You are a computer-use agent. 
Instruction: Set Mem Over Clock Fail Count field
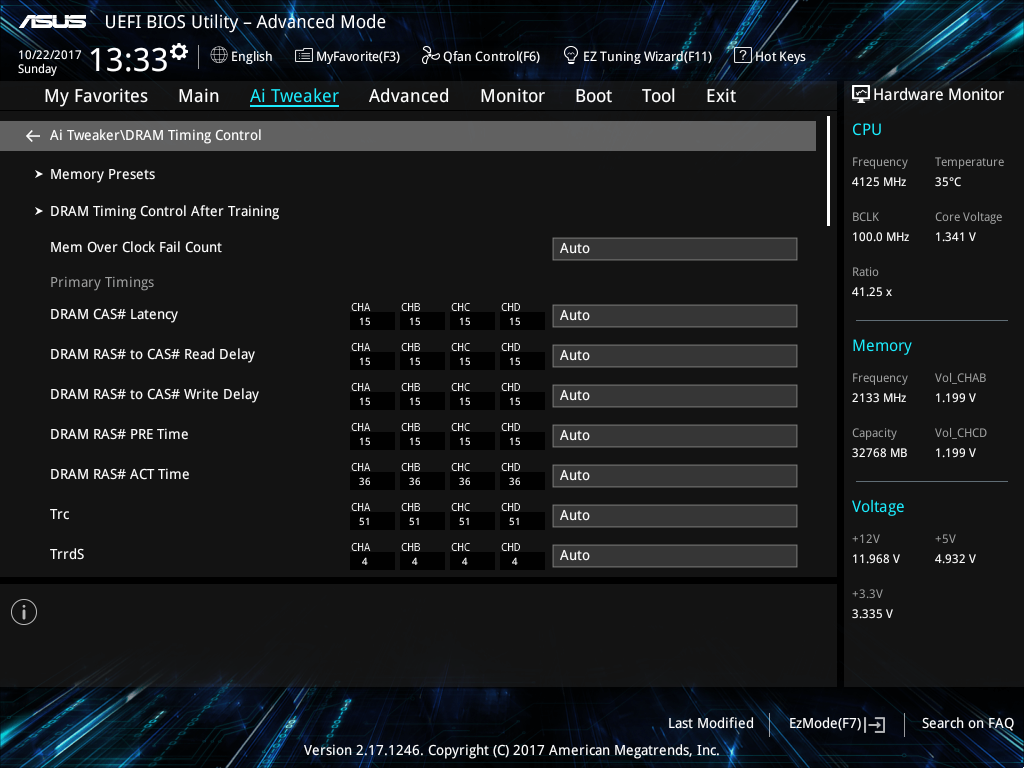(x=675, y=249)
